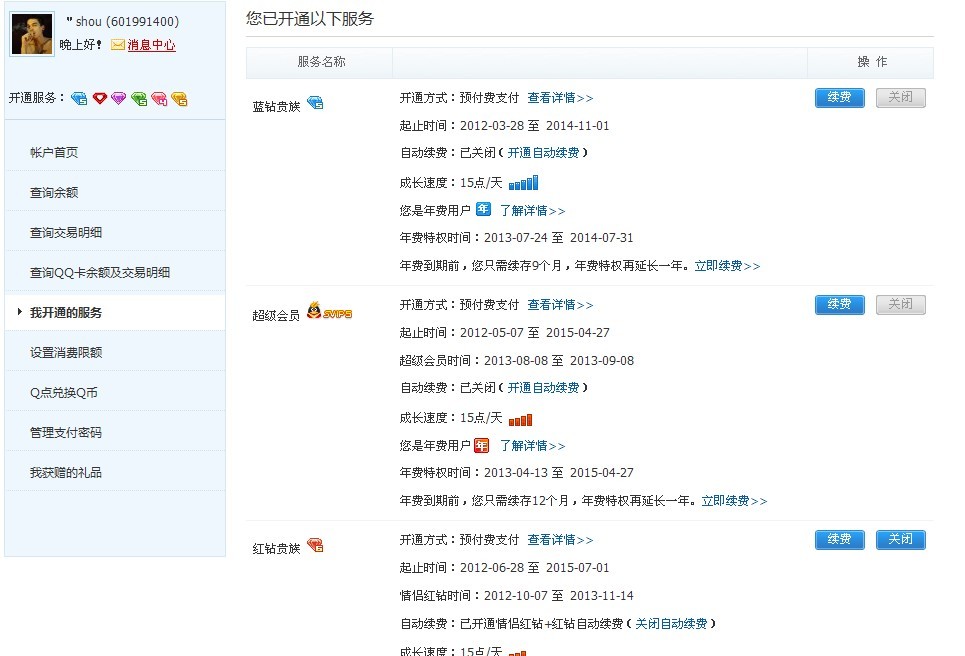Viewport: 965px width, 656px height.
Task: Click red 年 annual badge icon
Action: point(482,445)
